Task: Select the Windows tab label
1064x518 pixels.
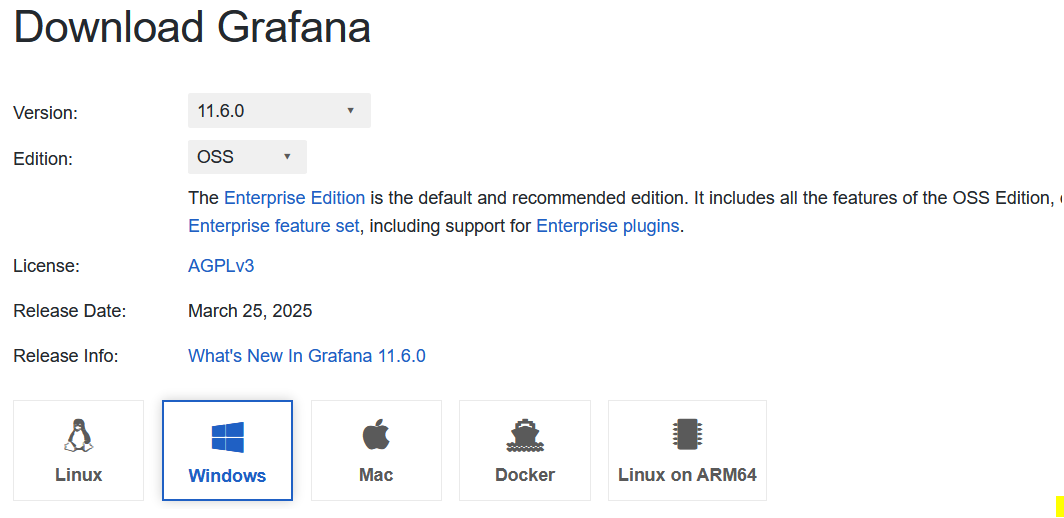Action: pyautogui.click(x=227, y=476)
